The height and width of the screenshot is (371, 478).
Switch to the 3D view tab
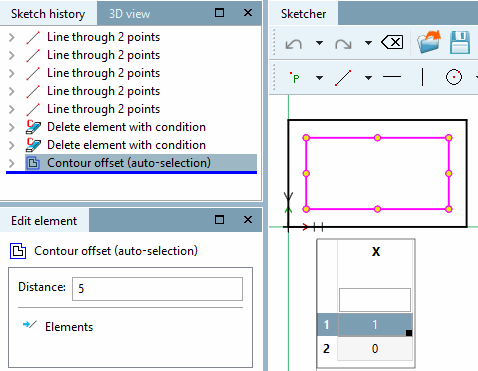pos(130,14)
